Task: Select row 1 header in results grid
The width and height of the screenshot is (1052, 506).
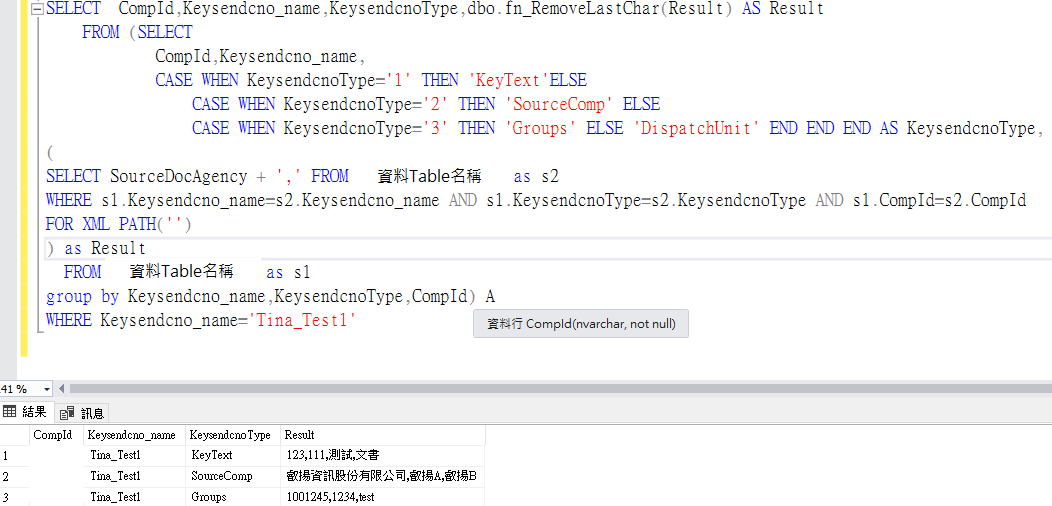Action: 15,455
